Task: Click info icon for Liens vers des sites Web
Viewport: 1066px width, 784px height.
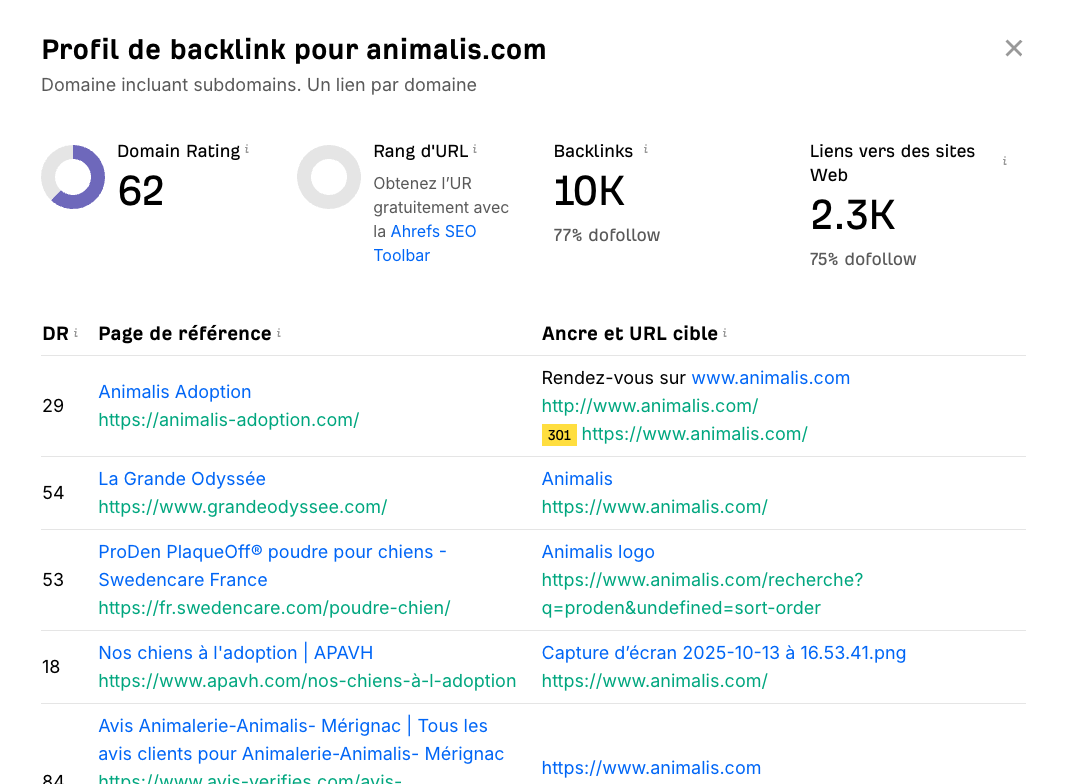Action: click(x=1004, y=161)
